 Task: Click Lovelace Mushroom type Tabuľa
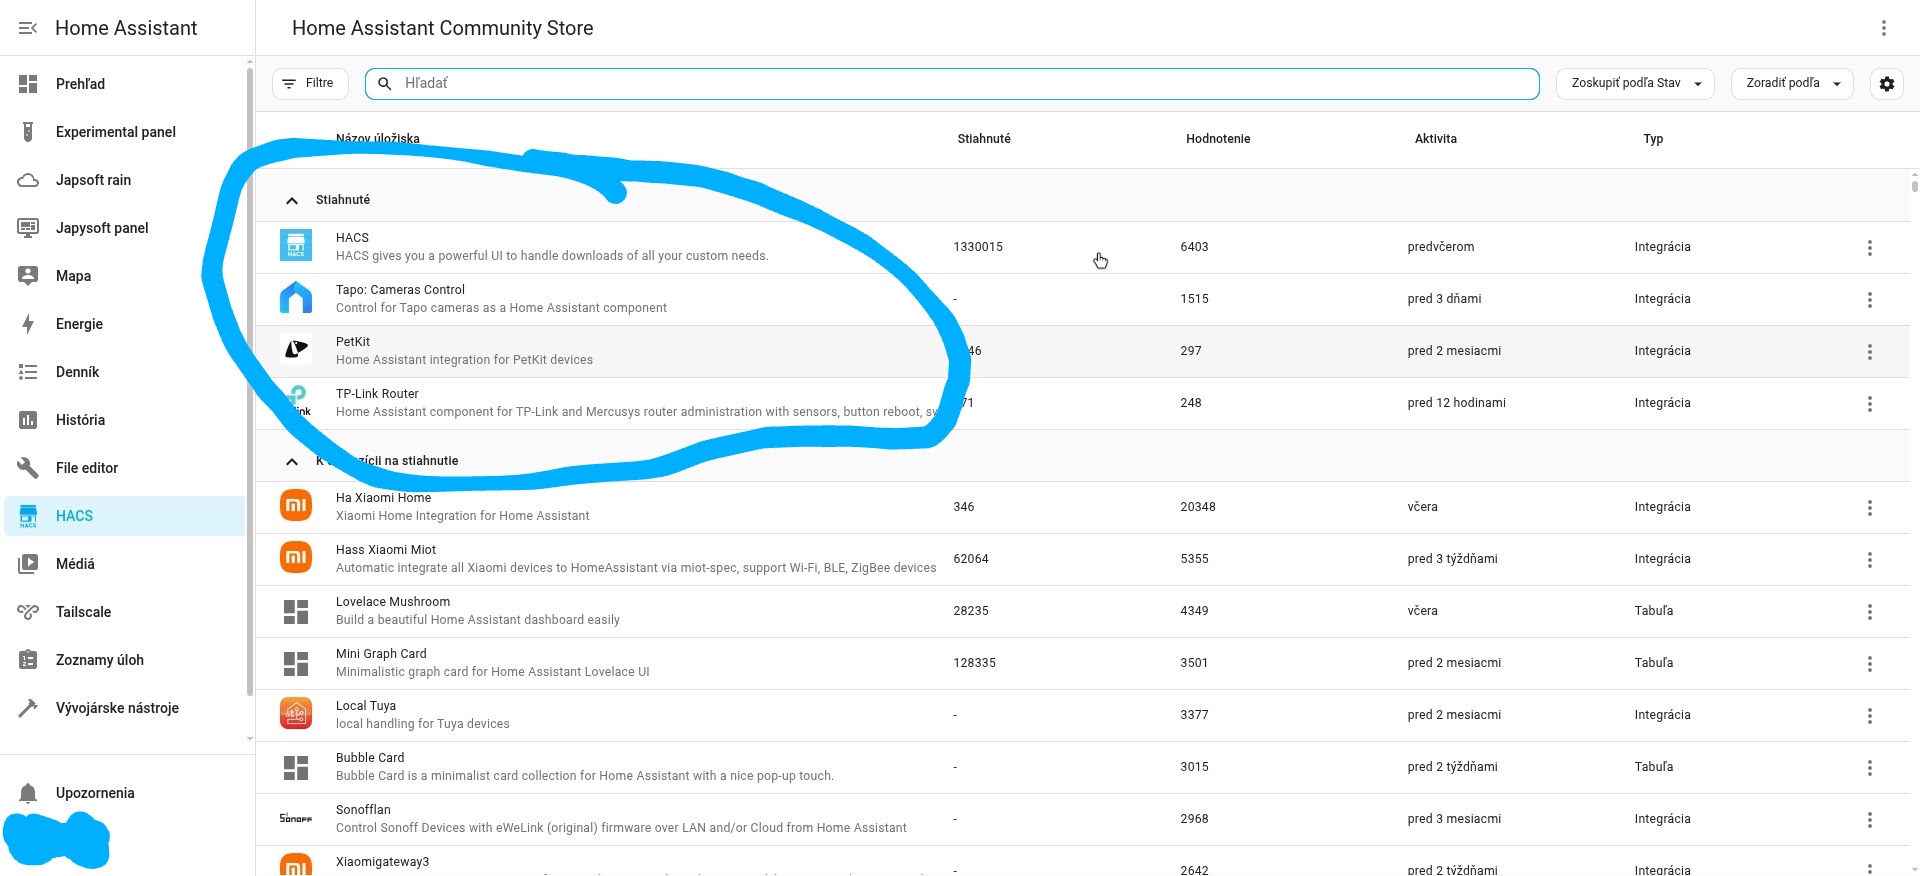(1654, 611)
